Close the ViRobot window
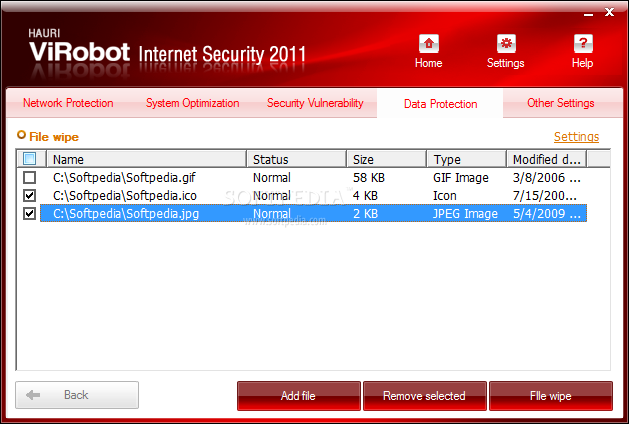 (609, 12)
